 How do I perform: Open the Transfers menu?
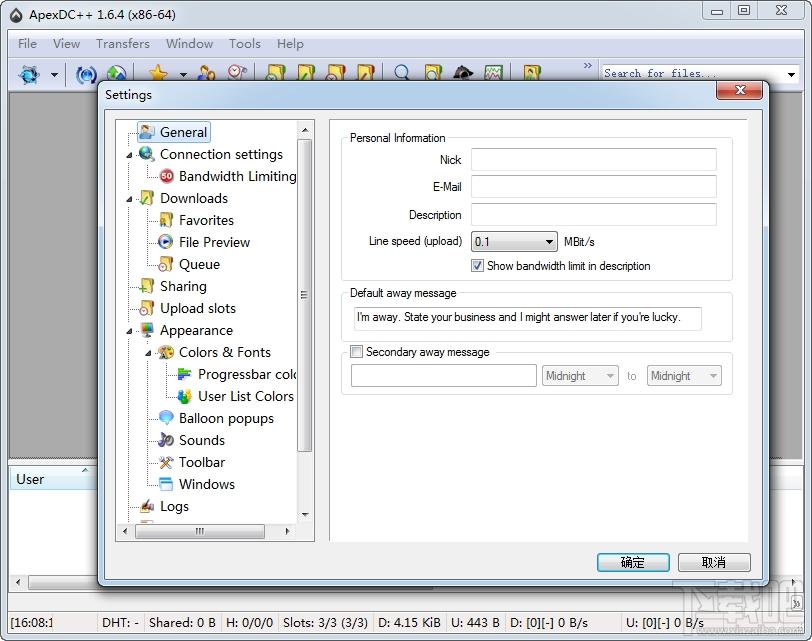[123, 44]
